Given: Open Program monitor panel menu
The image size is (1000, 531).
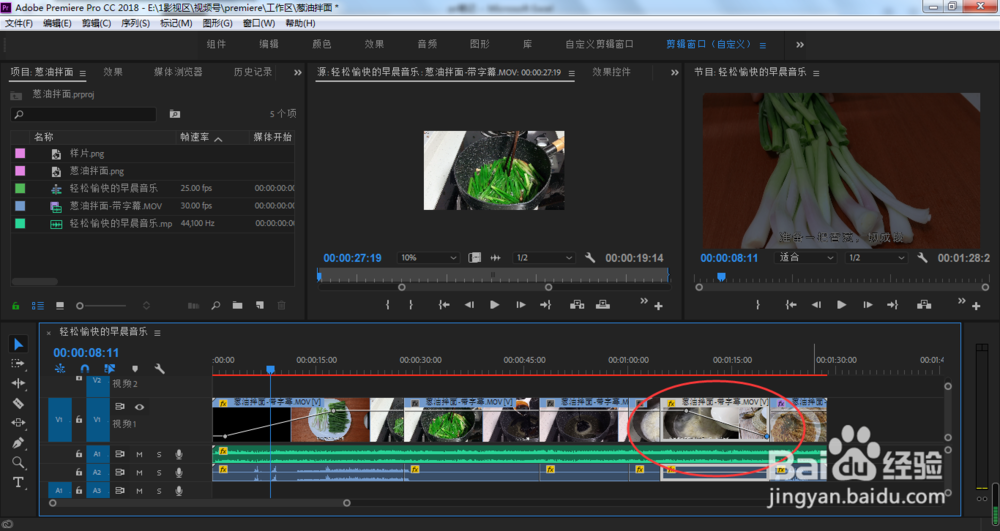Looking at the screenshot, I should 816,73.
